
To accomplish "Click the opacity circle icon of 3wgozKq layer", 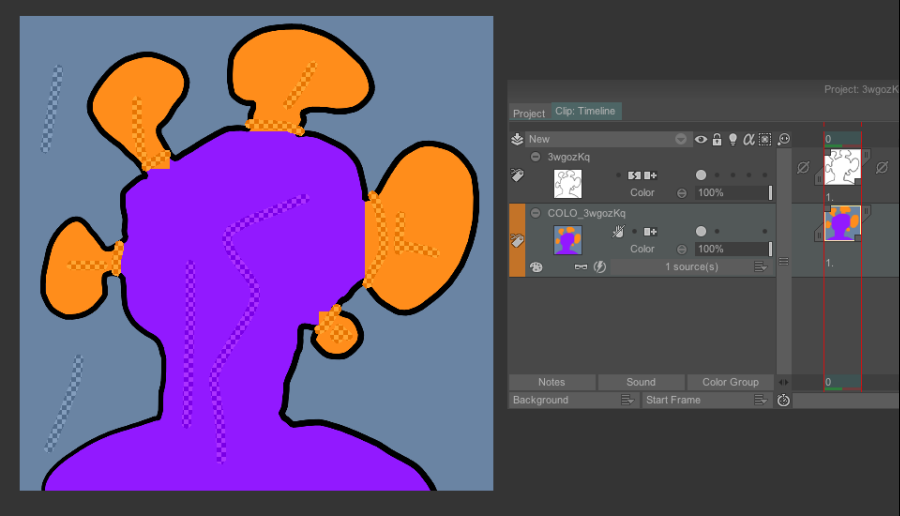I will coord(681,193).
